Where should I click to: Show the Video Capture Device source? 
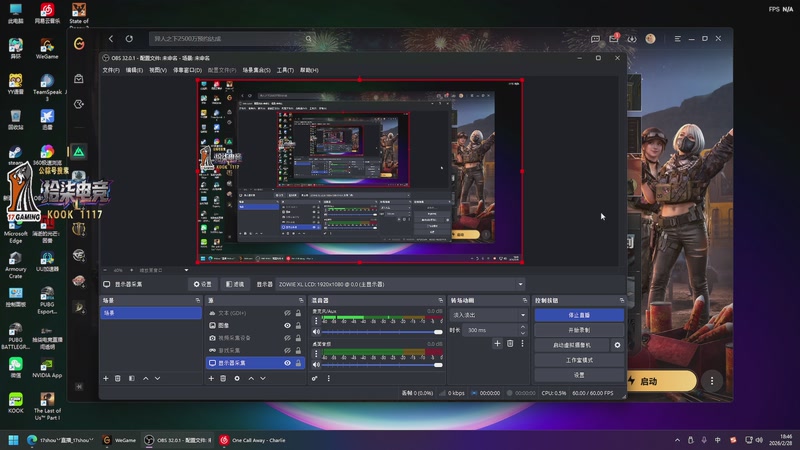(x=287, y=338)
